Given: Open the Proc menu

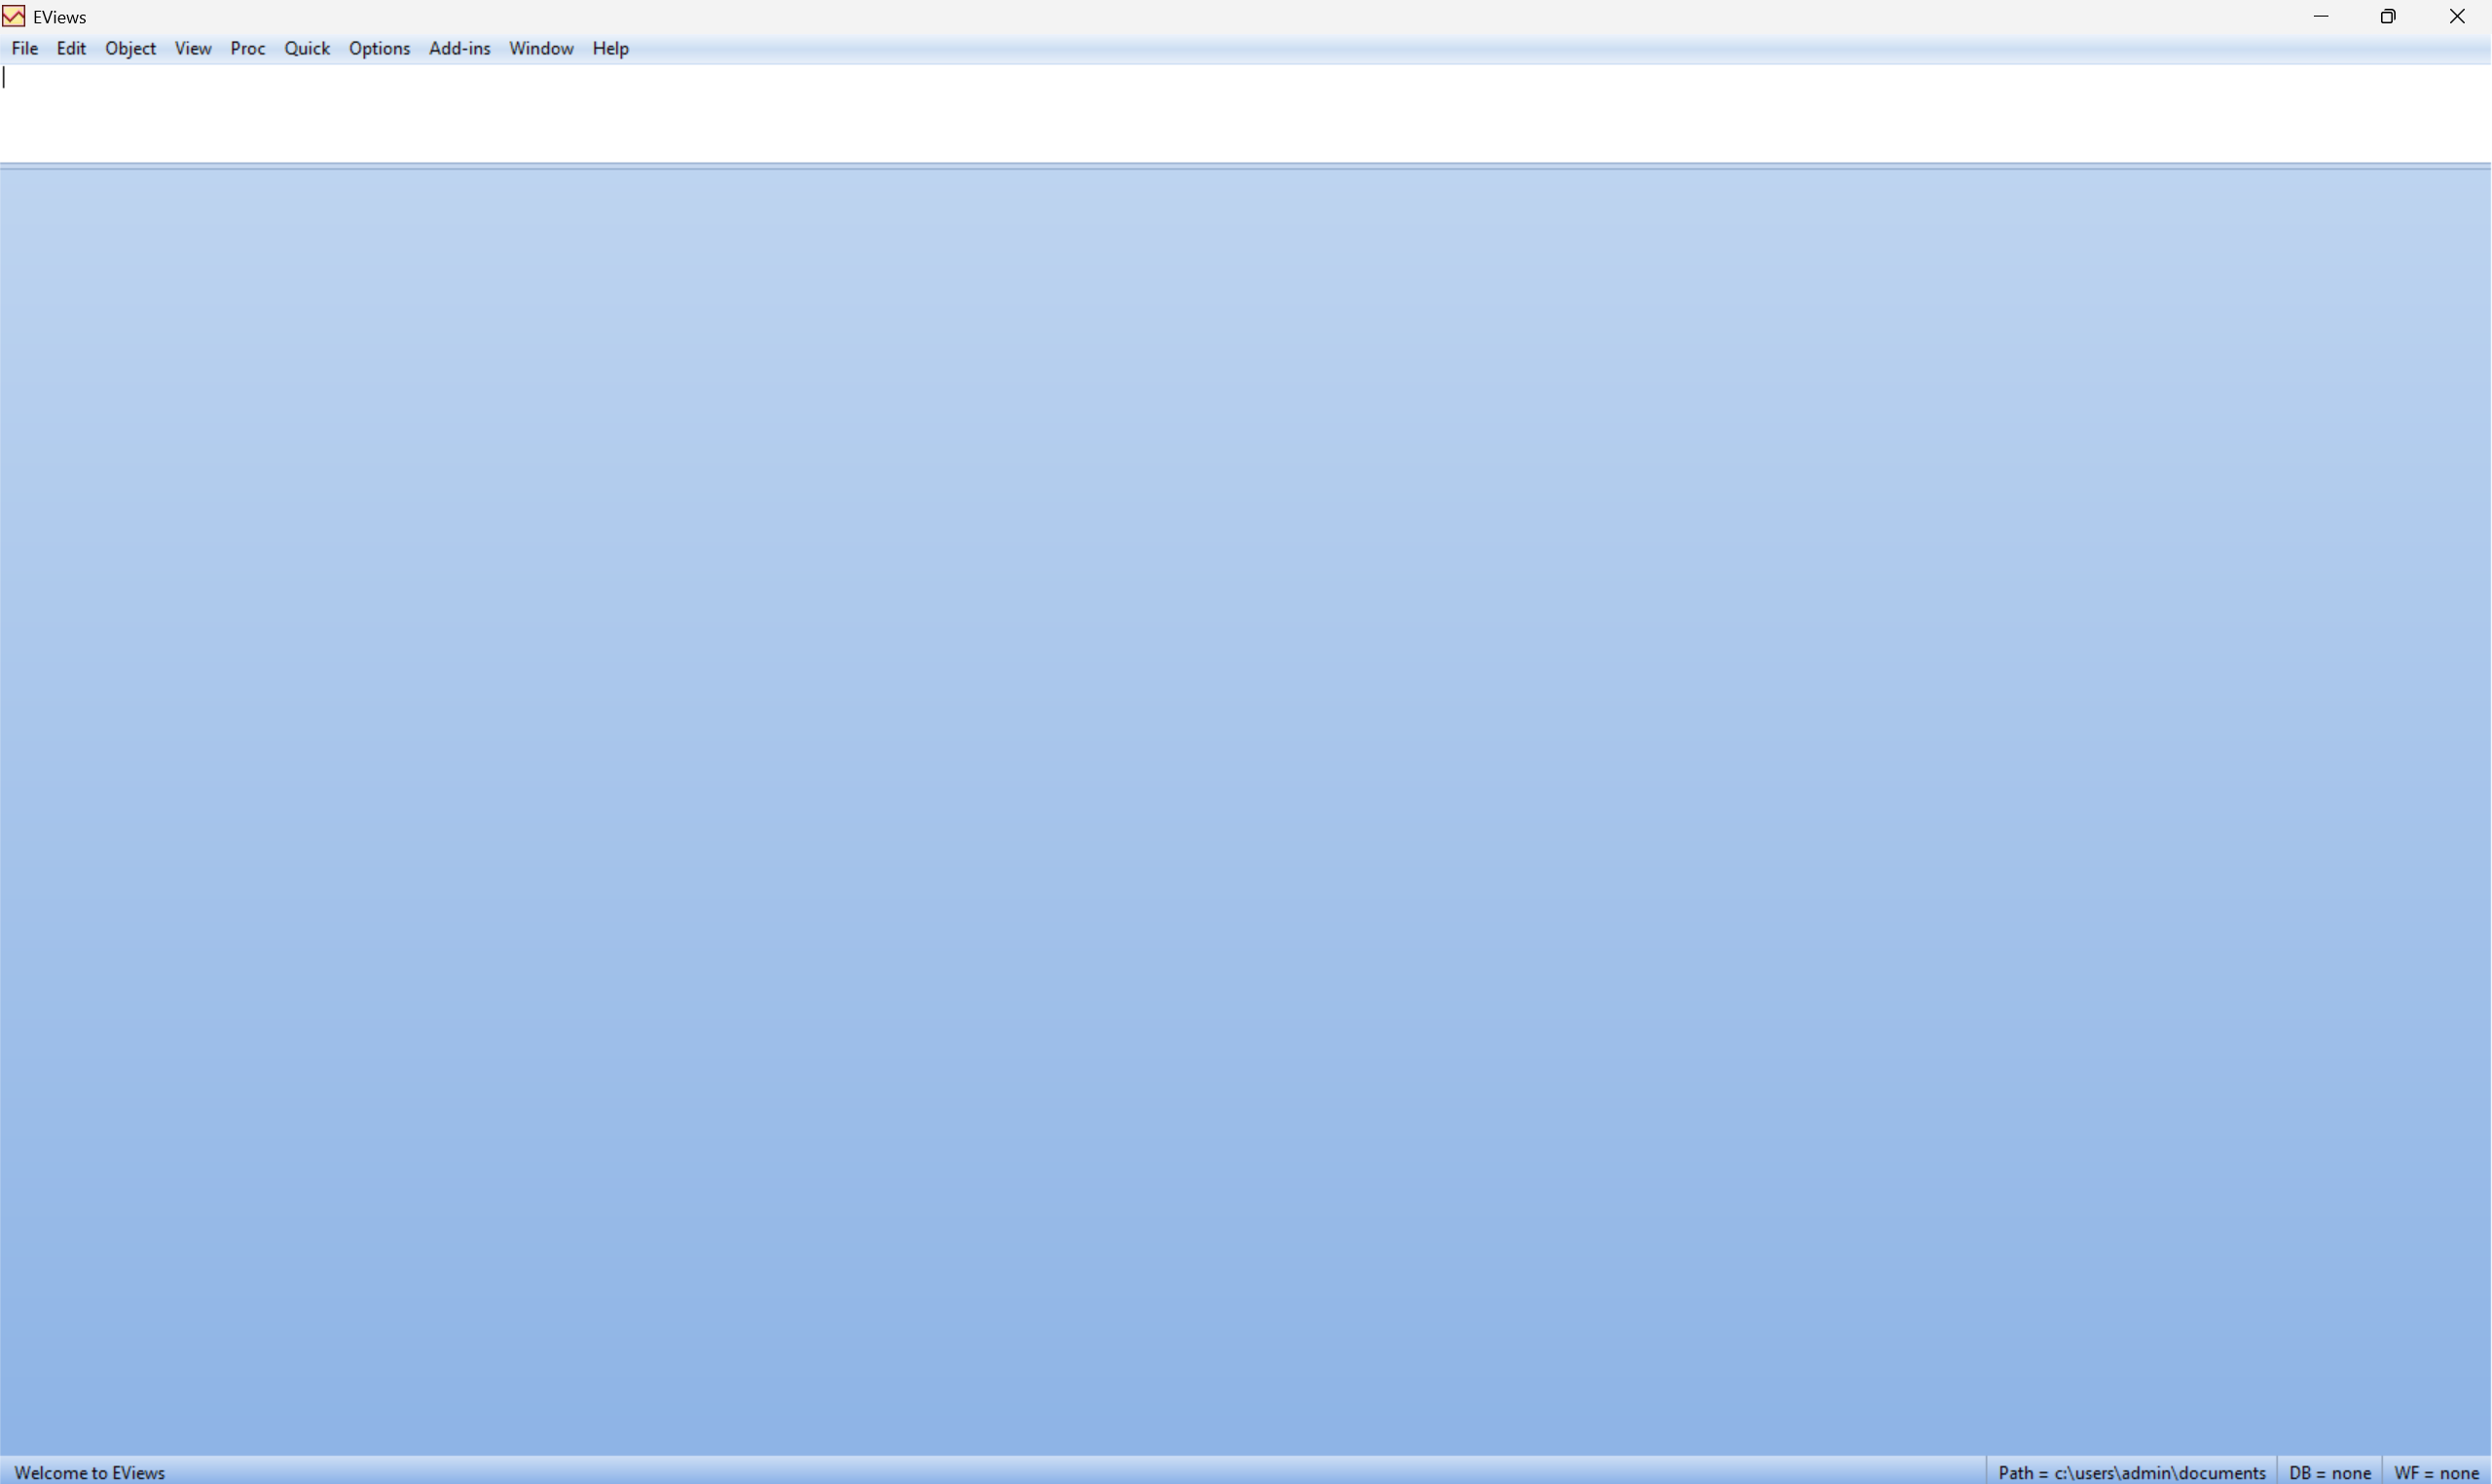Looking at the screenshot, I should point(247,48).
